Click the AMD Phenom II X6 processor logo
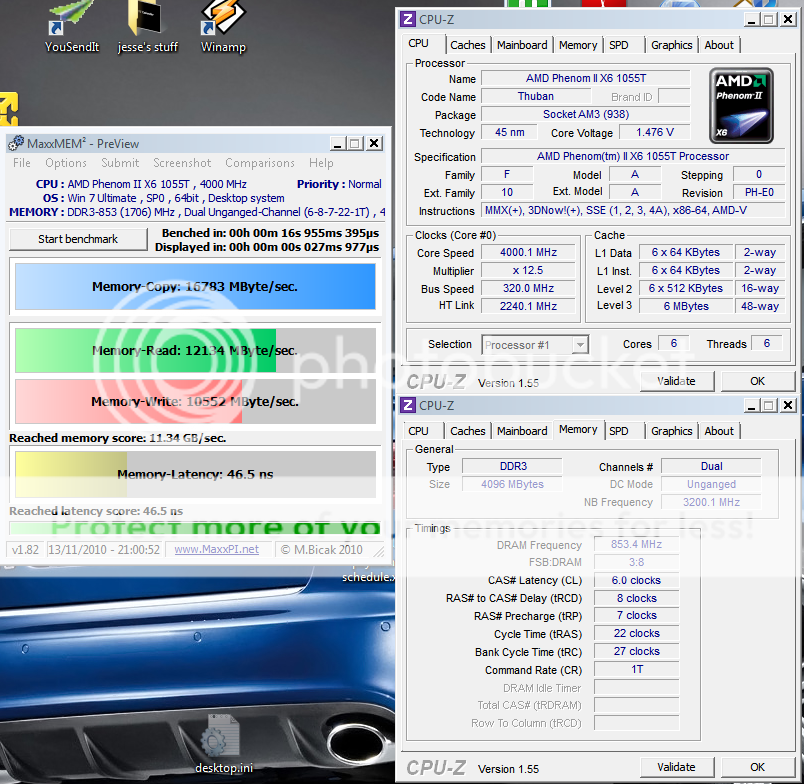The height and width of the screenshot is (784, 804). pos(741,106)
